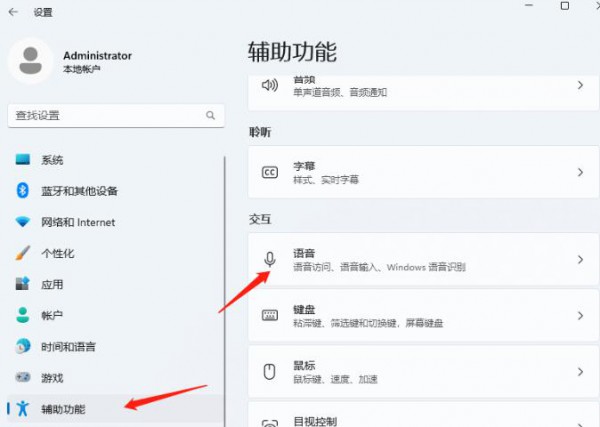600x427 pixels.
Task: Click the Administrator user avatar picture
Action: (x=31, y=62)
